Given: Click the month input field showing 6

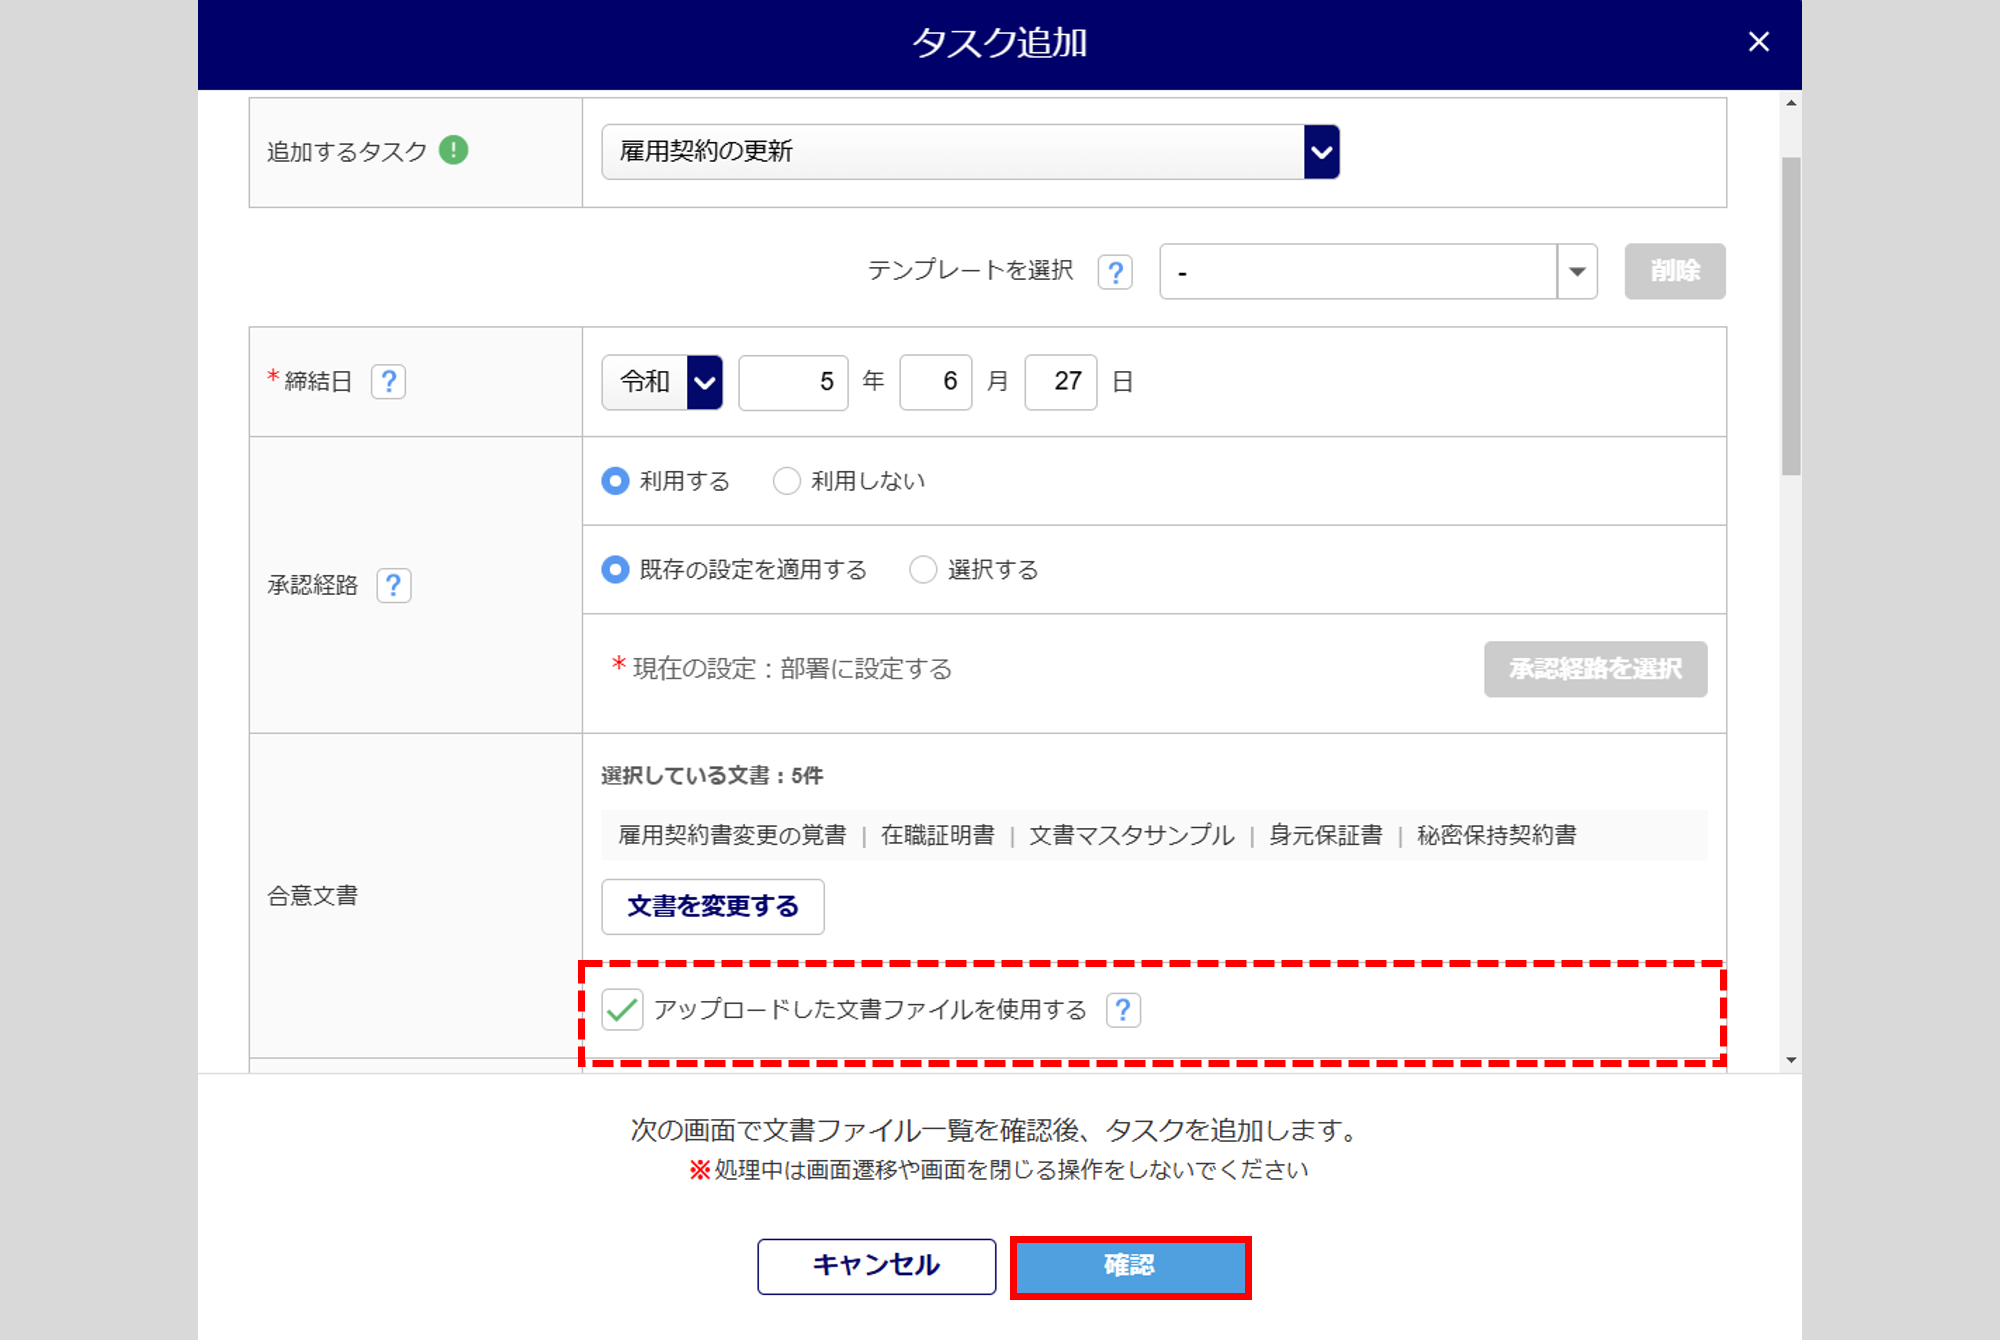Looking at the screenshot, I should click(935, 382).
